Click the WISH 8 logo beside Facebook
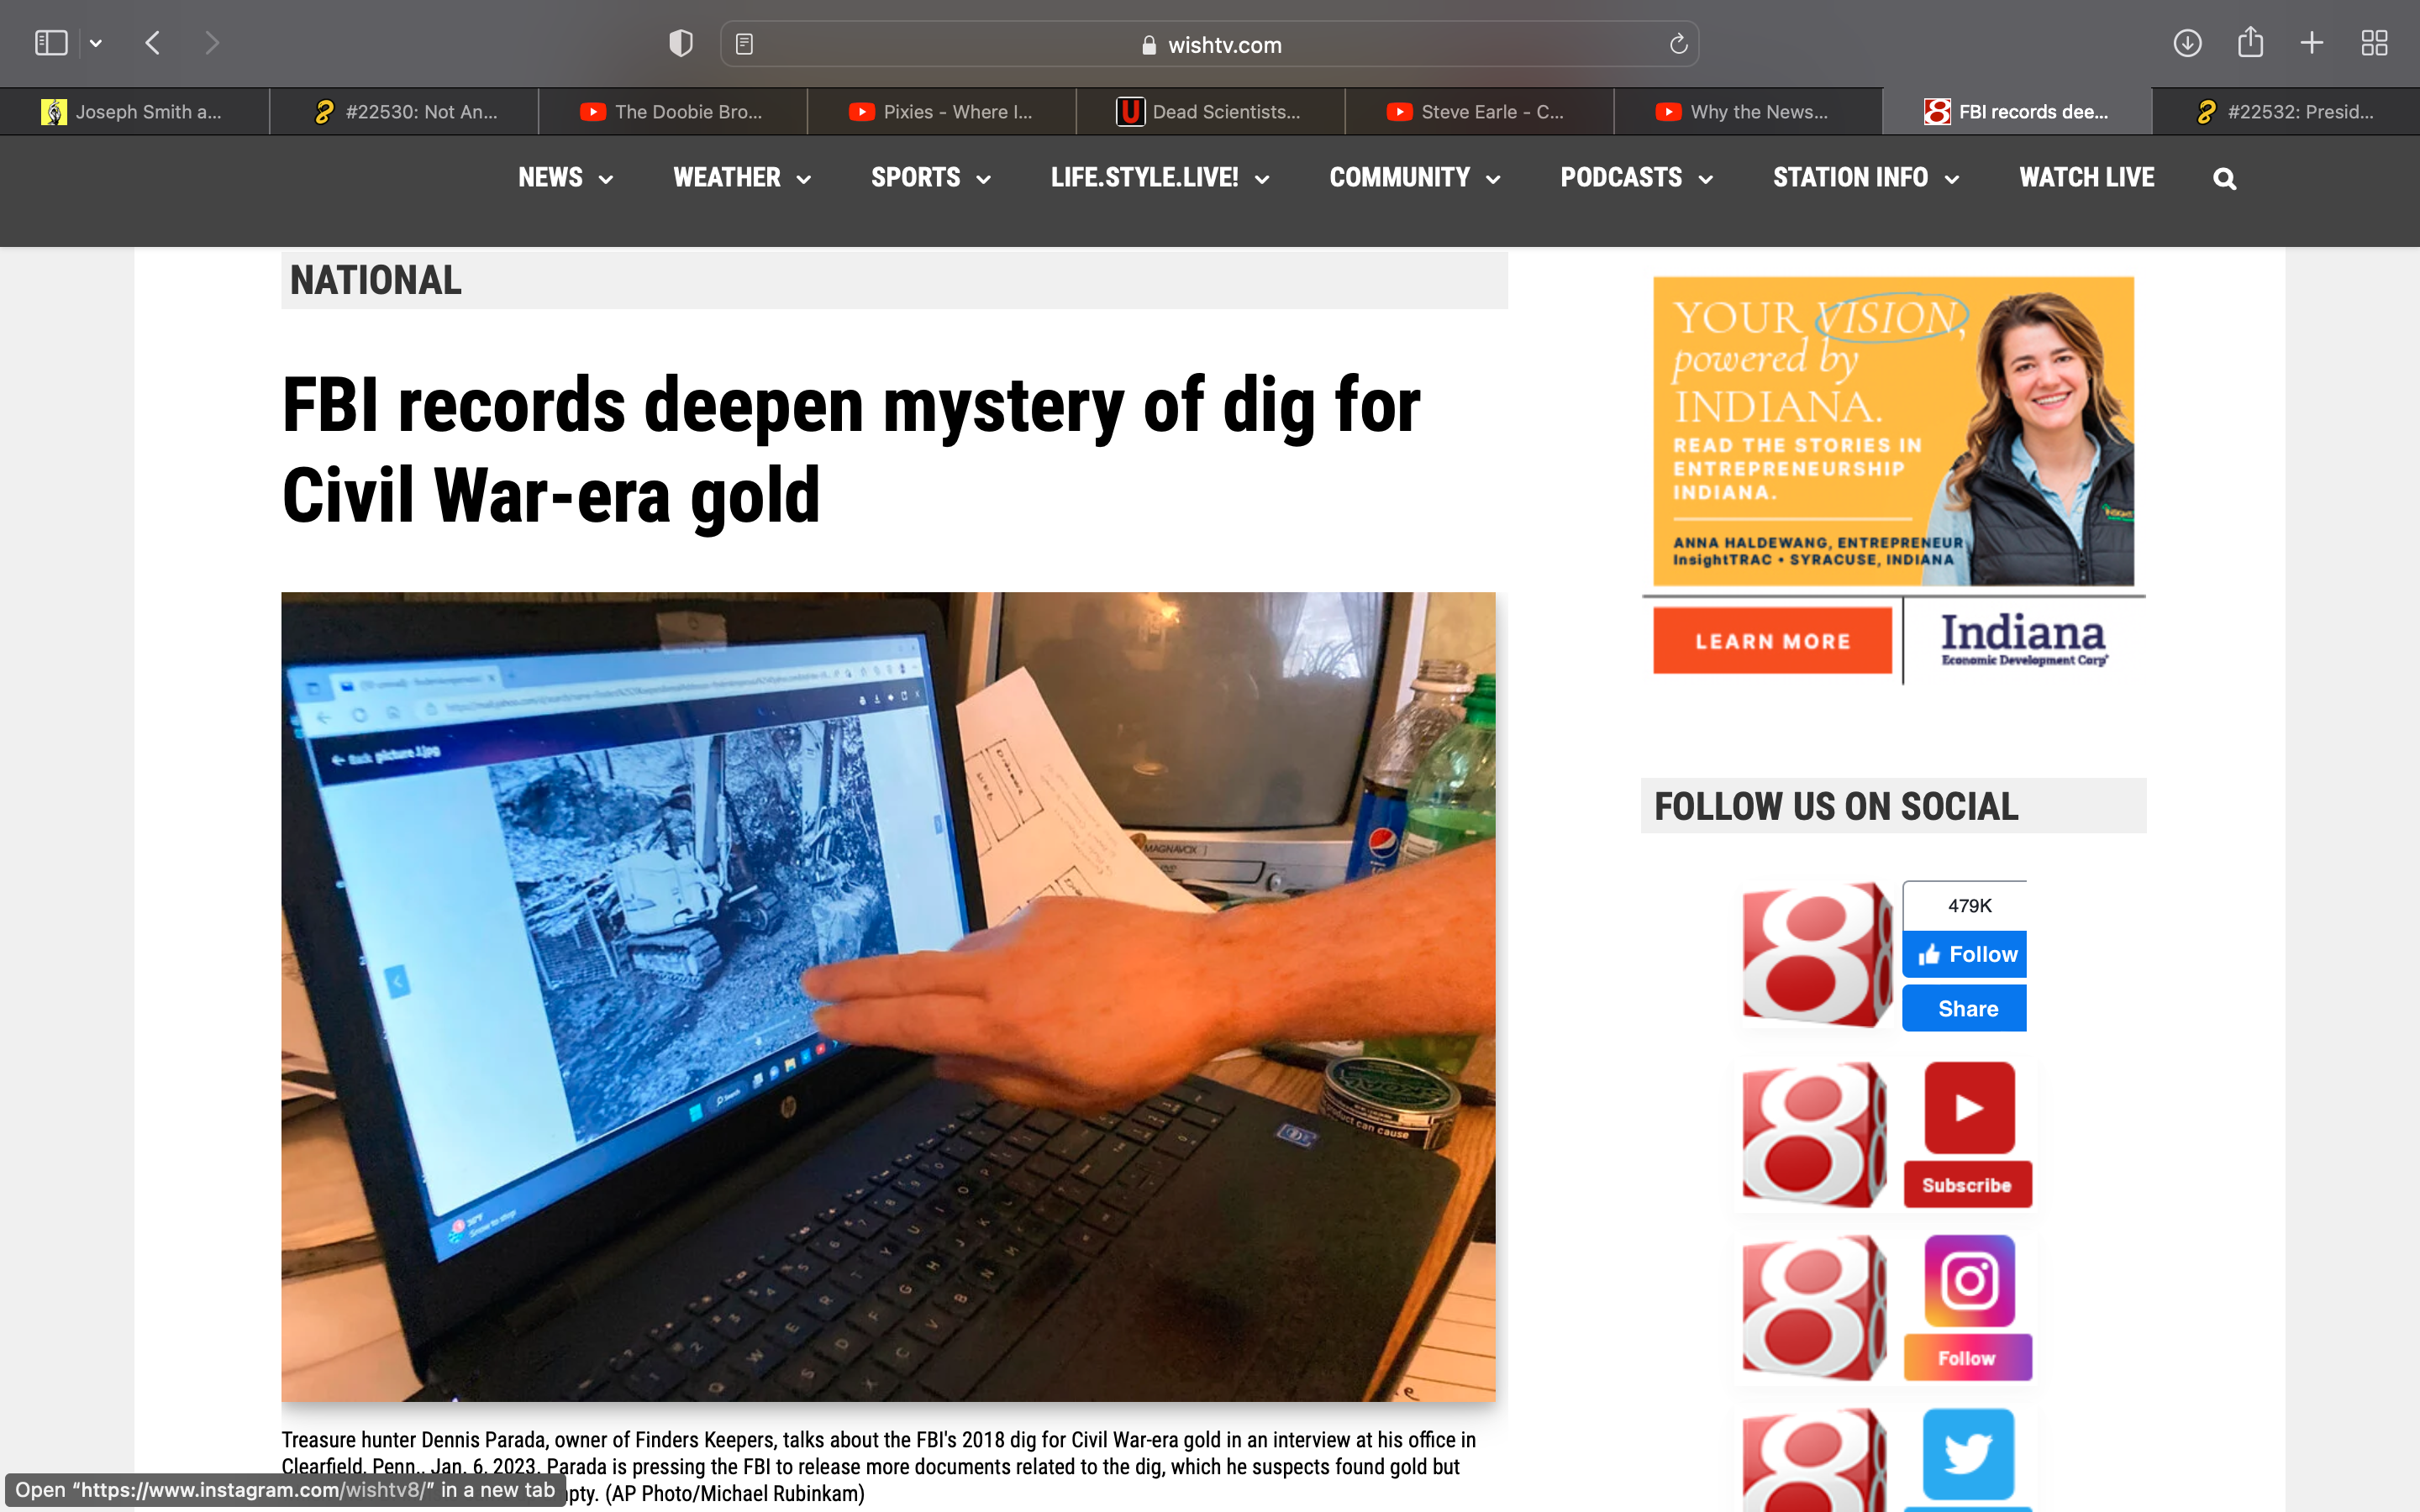The image size is (2420, 1512). pos(1816,955)
